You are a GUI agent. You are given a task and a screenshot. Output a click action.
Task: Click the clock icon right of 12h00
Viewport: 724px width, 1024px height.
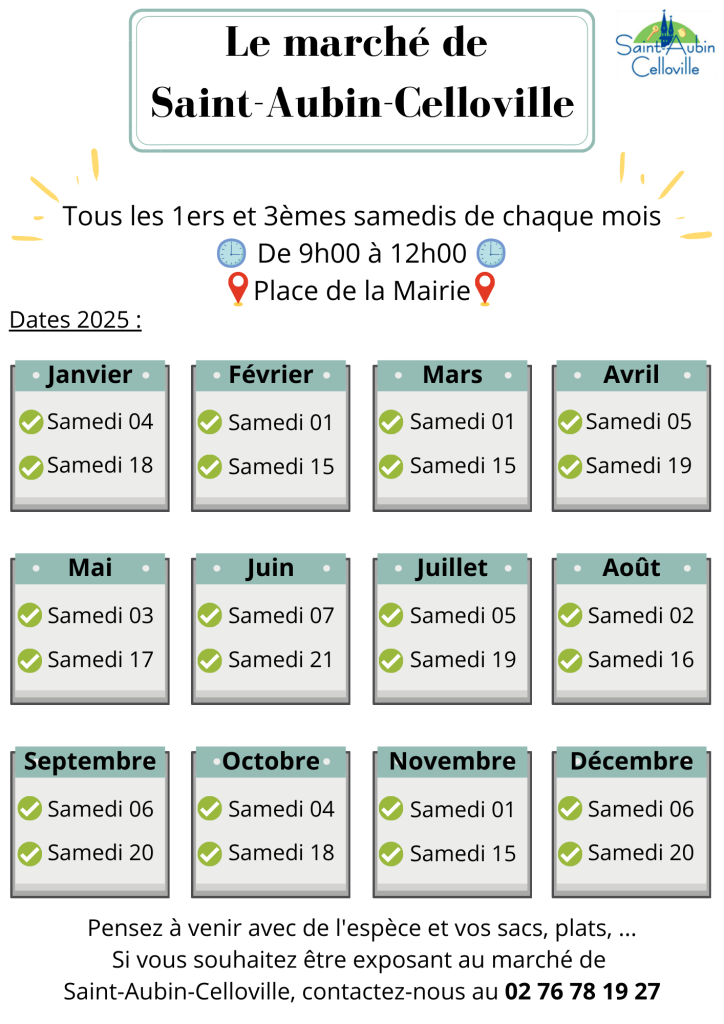(491, 253)
